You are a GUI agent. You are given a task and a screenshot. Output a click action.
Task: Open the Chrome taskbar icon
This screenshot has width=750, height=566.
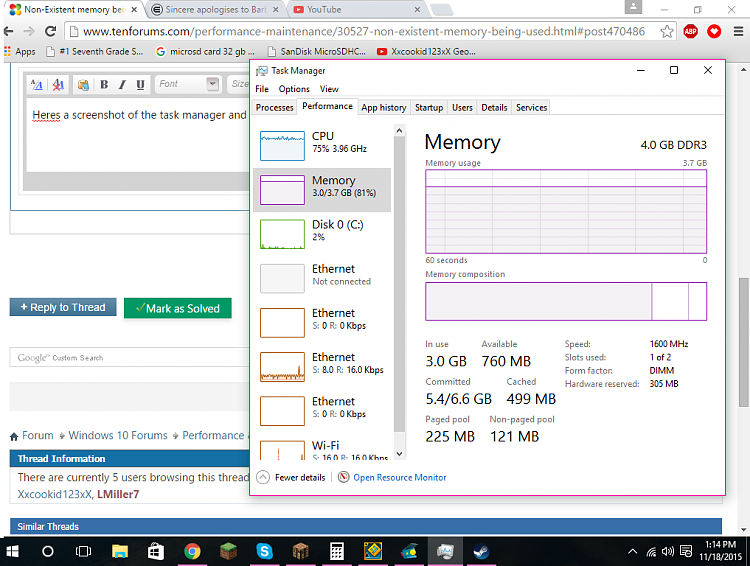pyautogui.click(x=192, y=552)
